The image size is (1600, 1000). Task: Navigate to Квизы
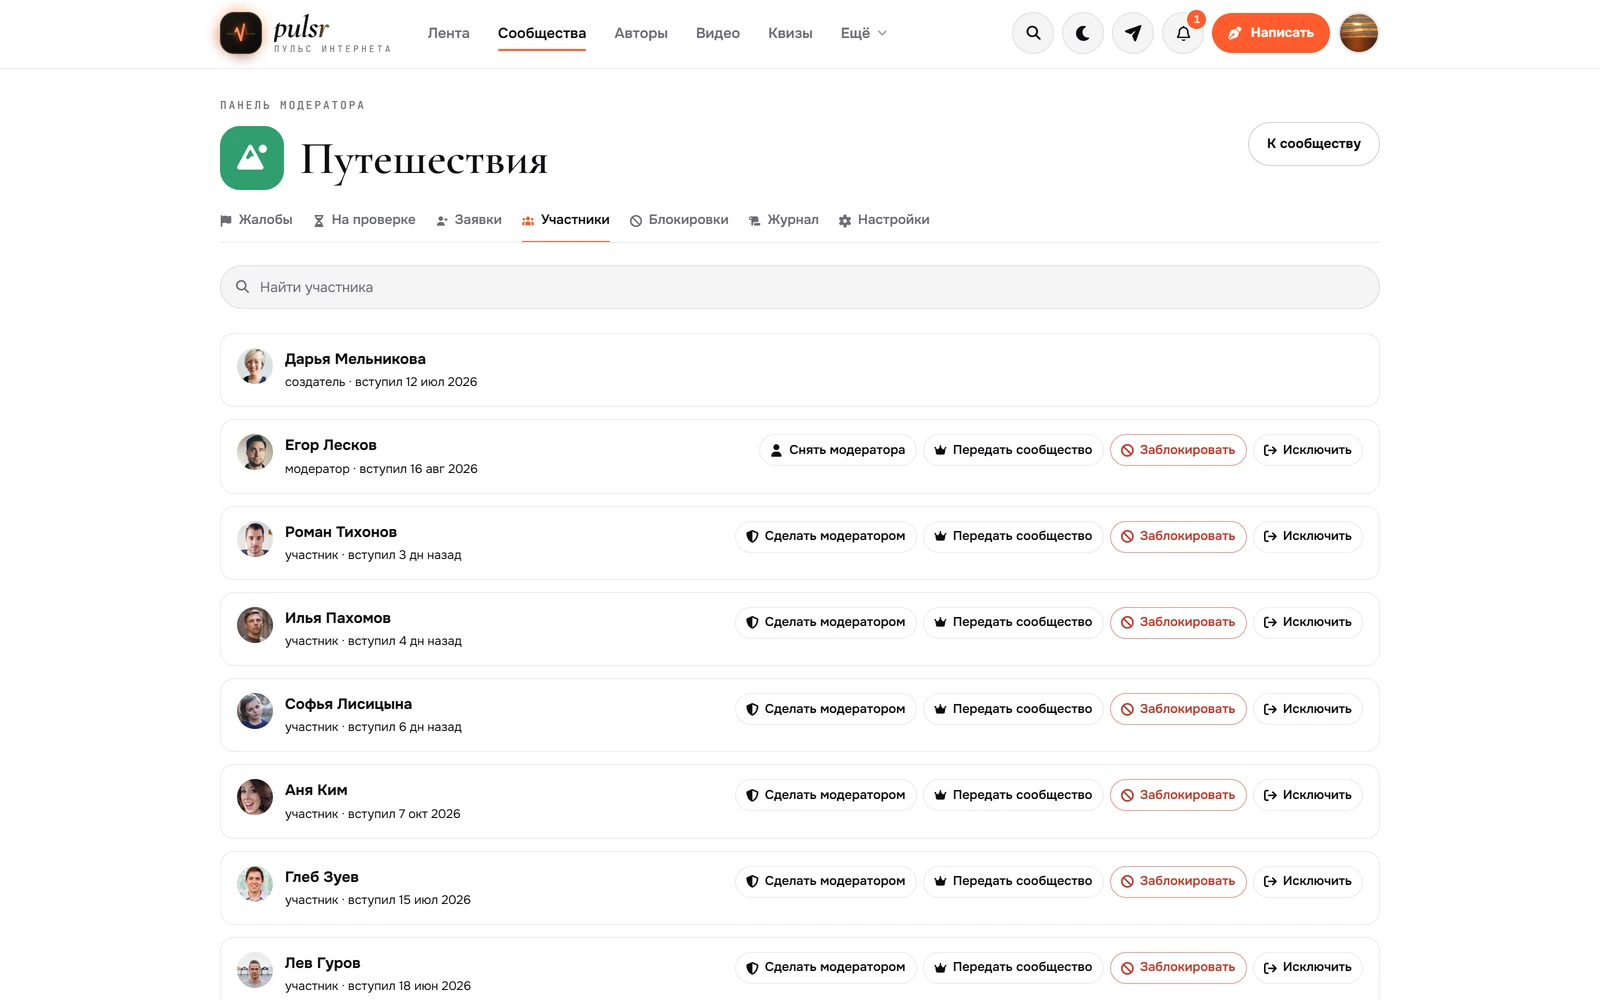[790, 33]
